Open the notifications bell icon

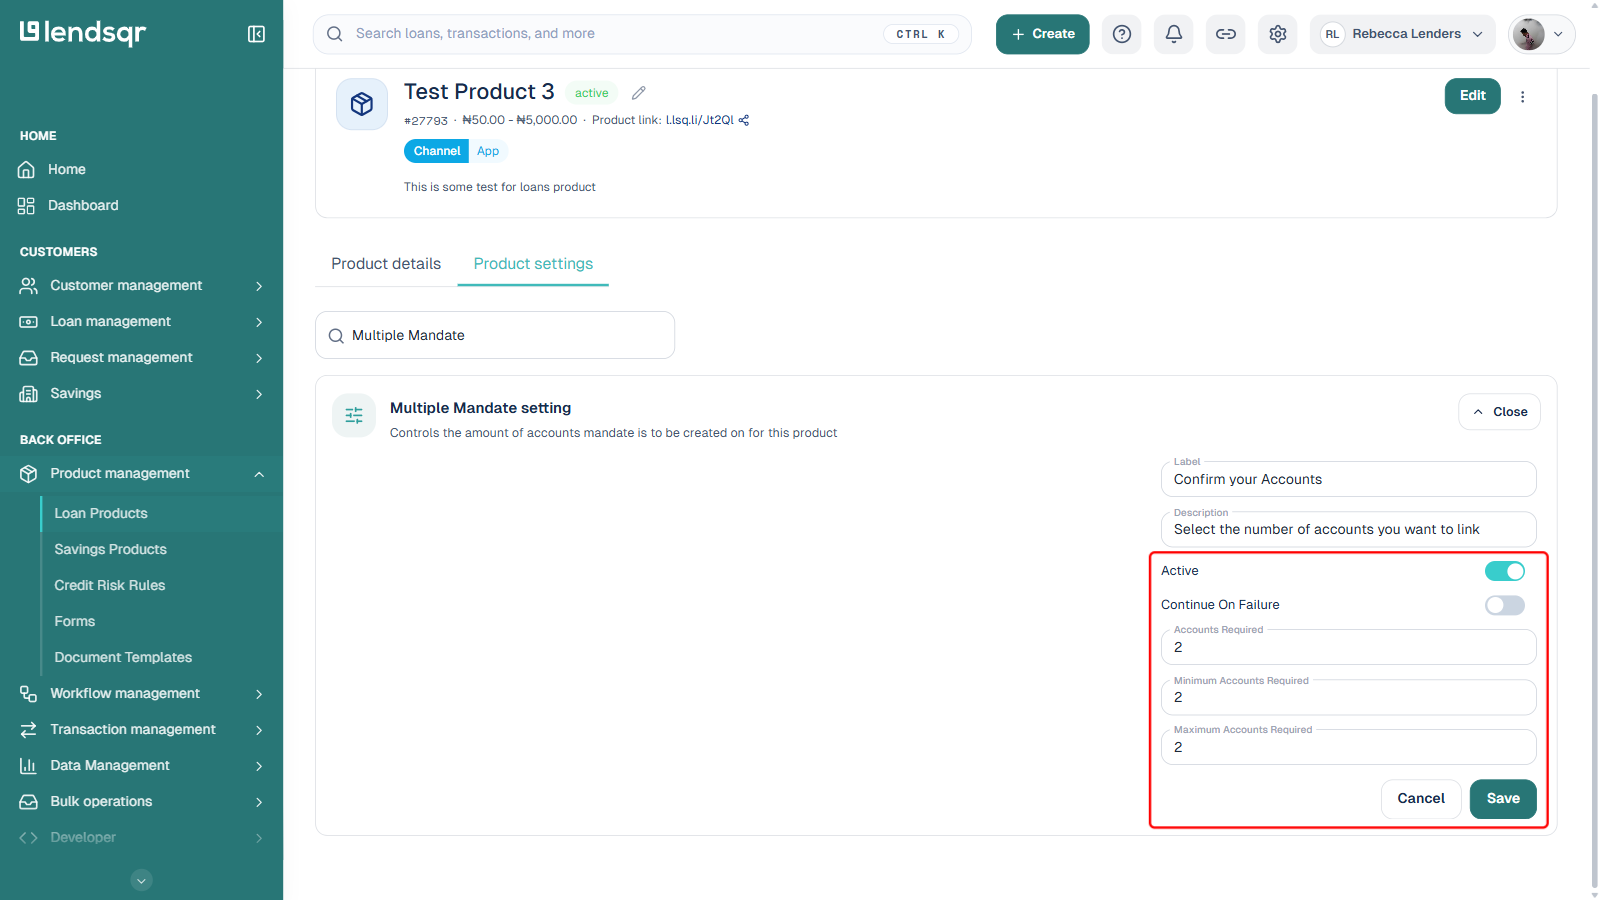pos(1174,34)
